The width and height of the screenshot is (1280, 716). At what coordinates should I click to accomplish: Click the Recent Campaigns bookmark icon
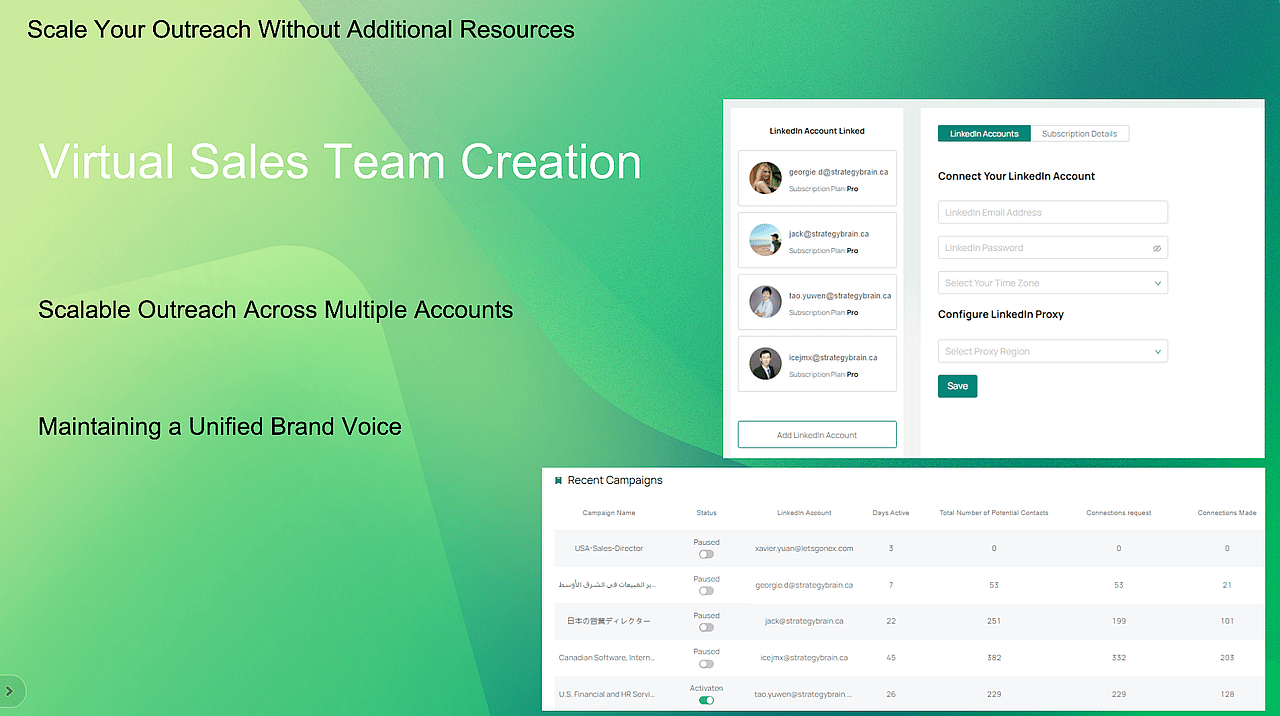(558, 480)
